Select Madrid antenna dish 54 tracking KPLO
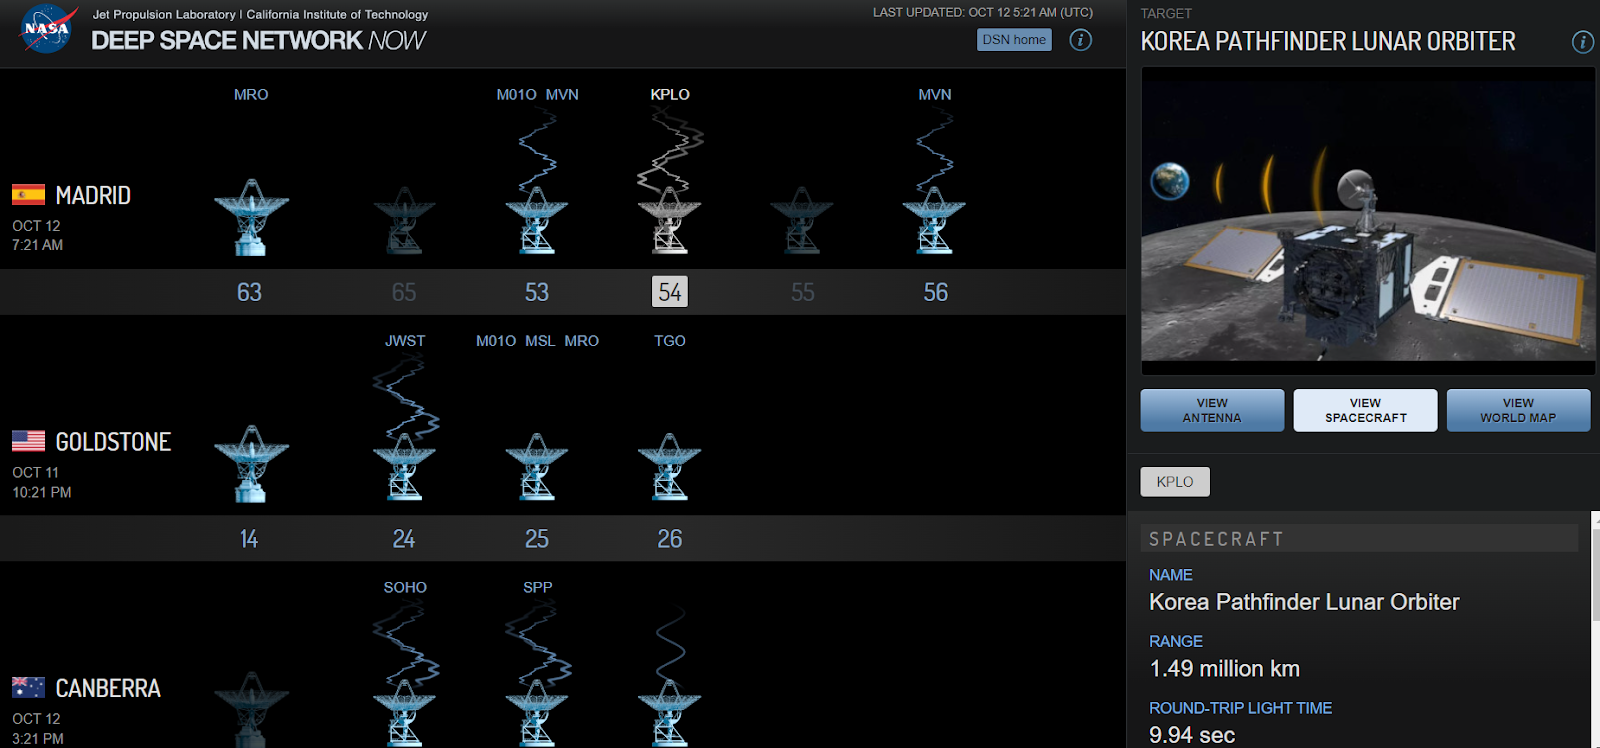This screenshot has height=748, width=1600. click(670, 220)
